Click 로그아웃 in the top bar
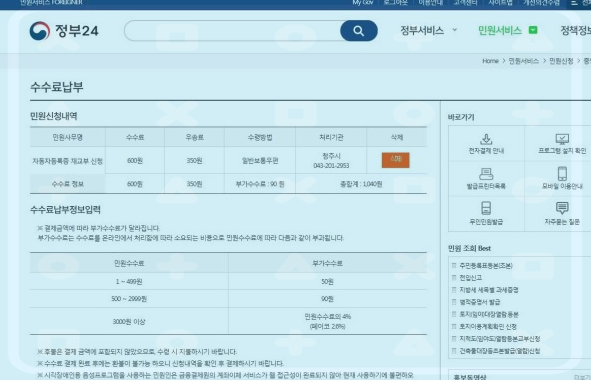Screen dimensions: 591x380 point(396,2)
